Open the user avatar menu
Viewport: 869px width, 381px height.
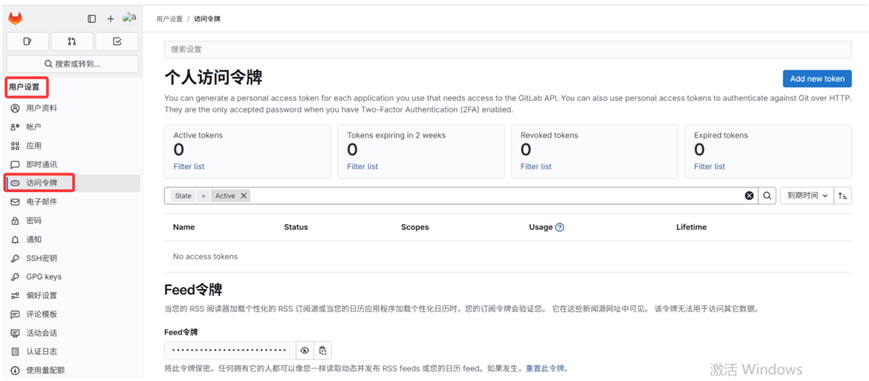pos(130,18)
